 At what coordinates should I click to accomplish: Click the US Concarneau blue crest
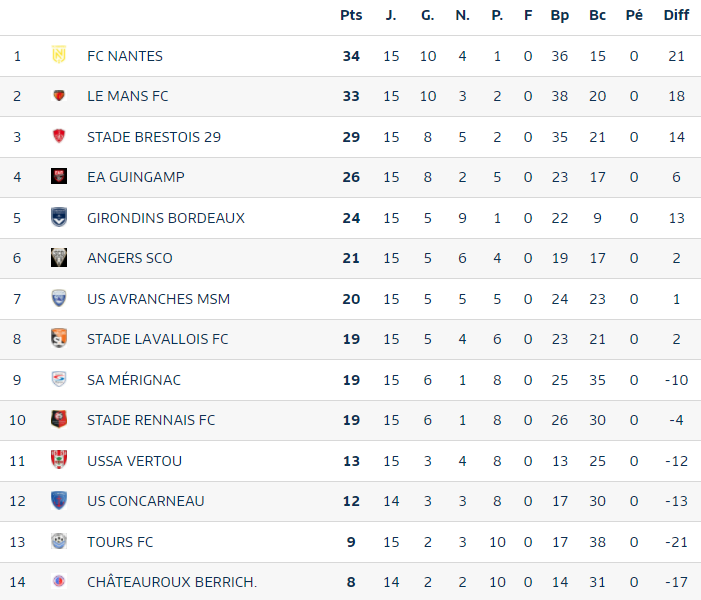pos(59,500)
